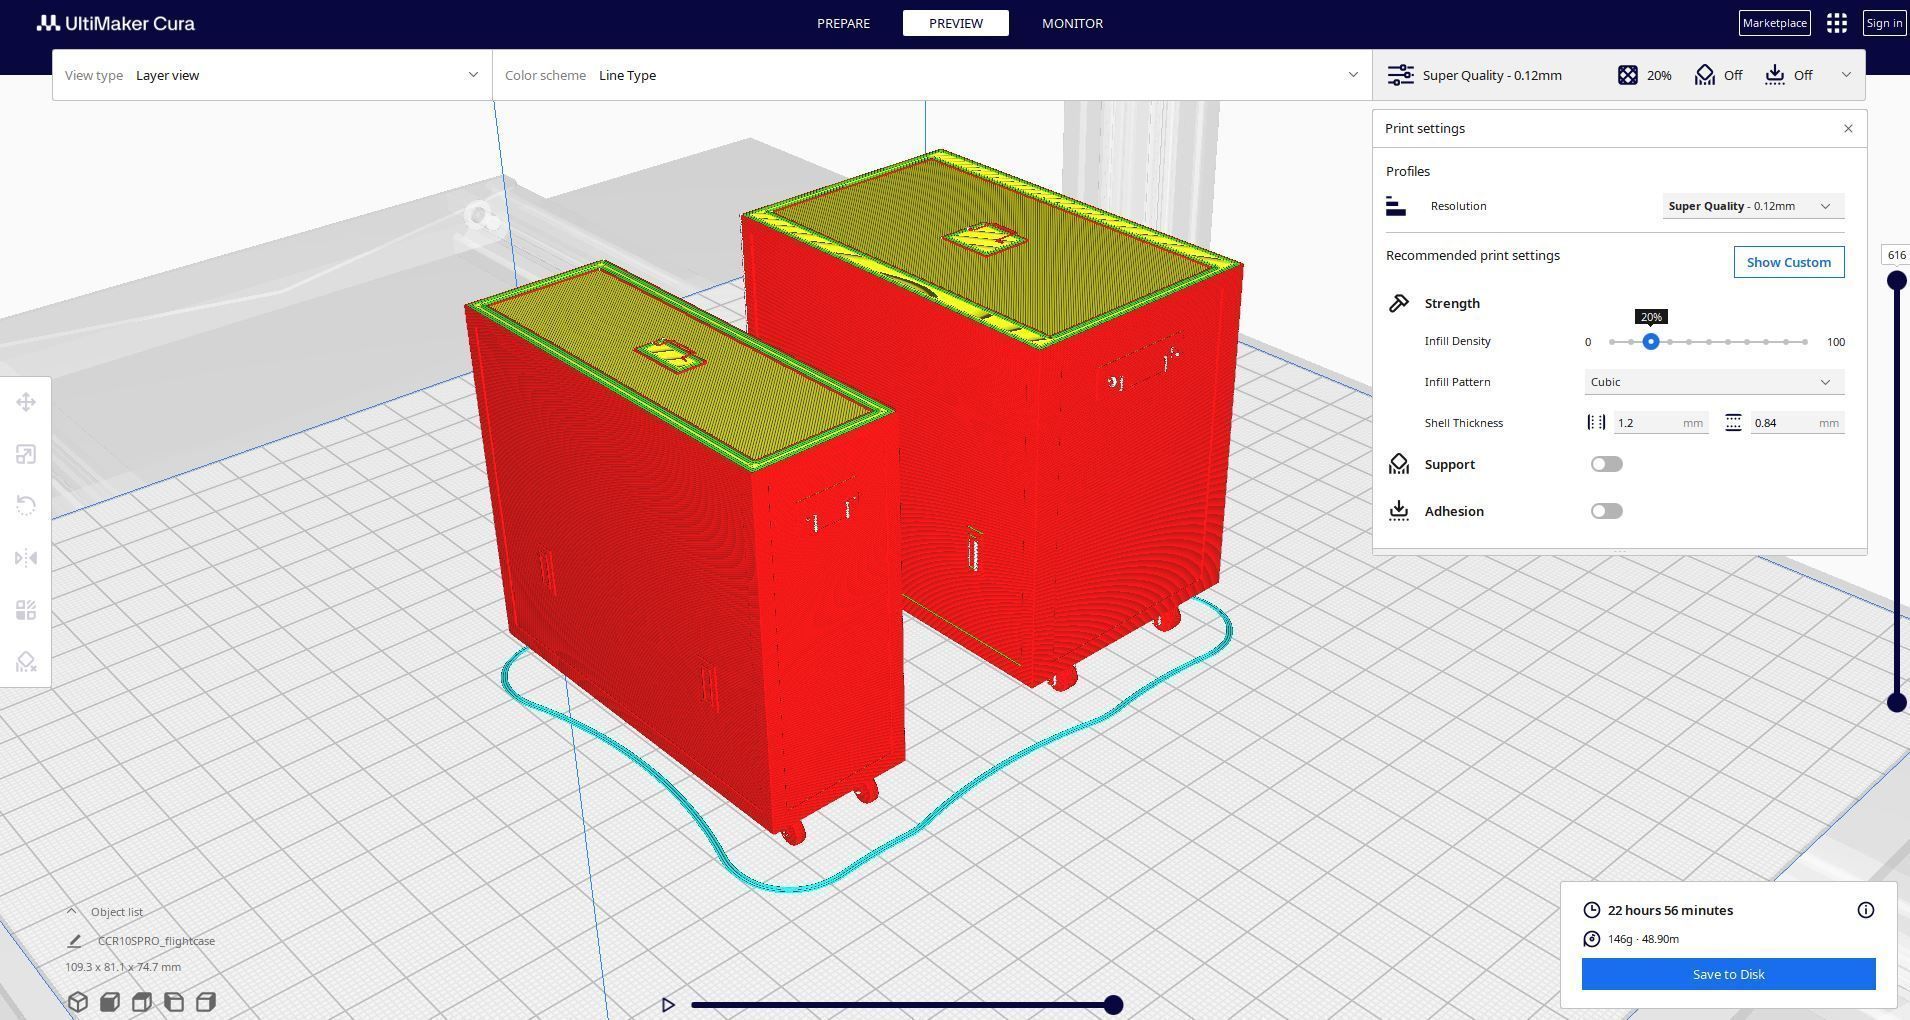Viewport: 1910px width, 1020px height.
Task: Open the Resolution profile dropdown
Action: tap(1753, 206)
